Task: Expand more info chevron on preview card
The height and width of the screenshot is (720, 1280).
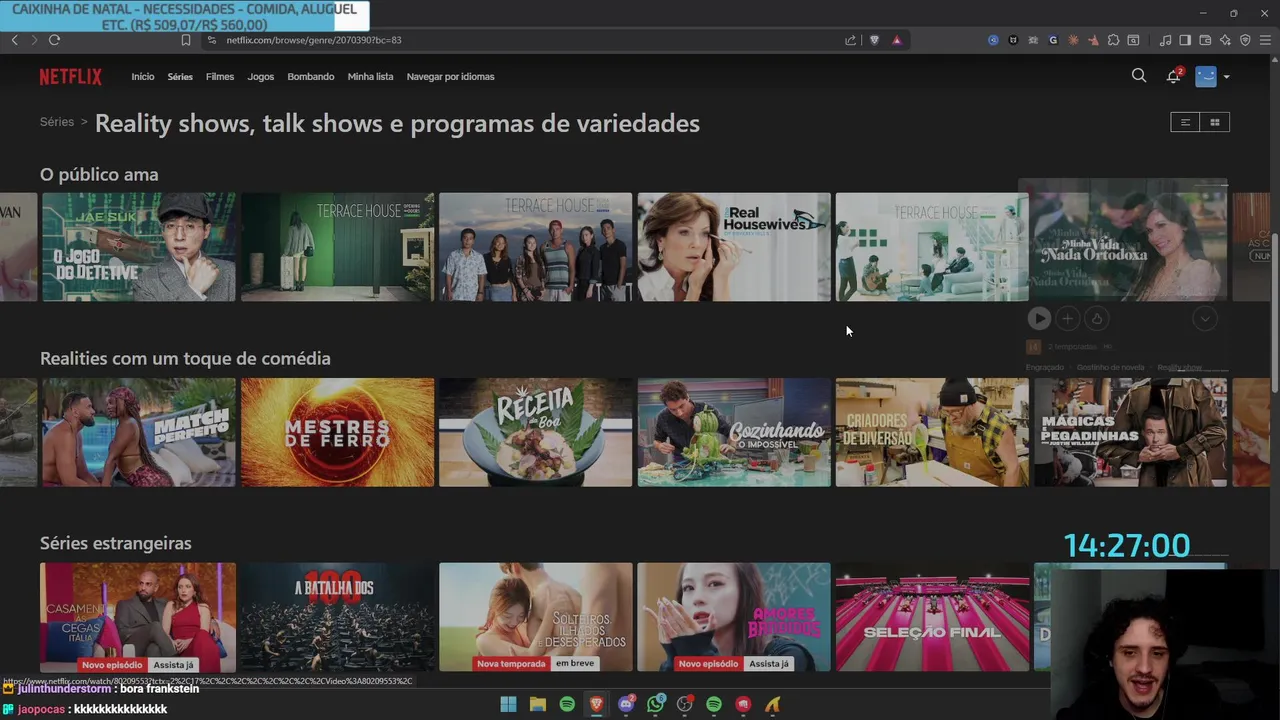Action: coord(1205,318)
